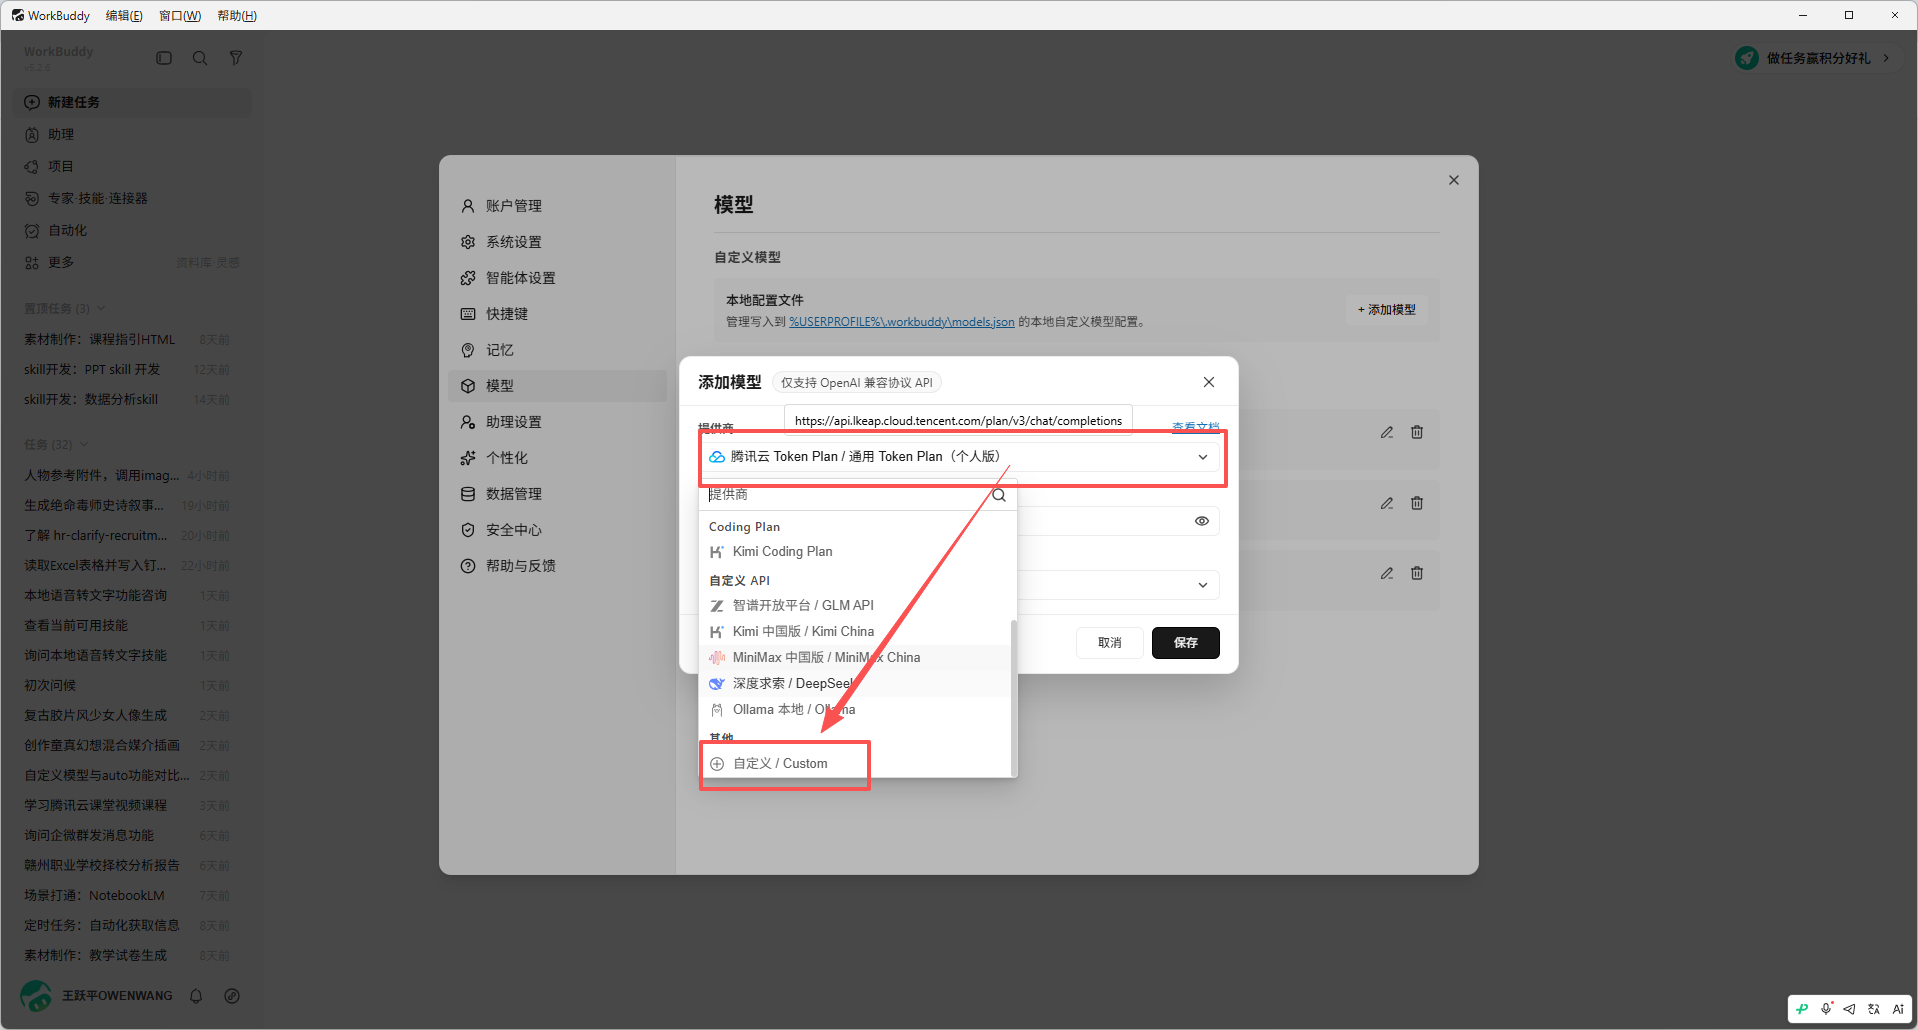This screenshot has width=1918, height=1030.
Task: Show 更多 options in sidebar
Action: (60, 262)
